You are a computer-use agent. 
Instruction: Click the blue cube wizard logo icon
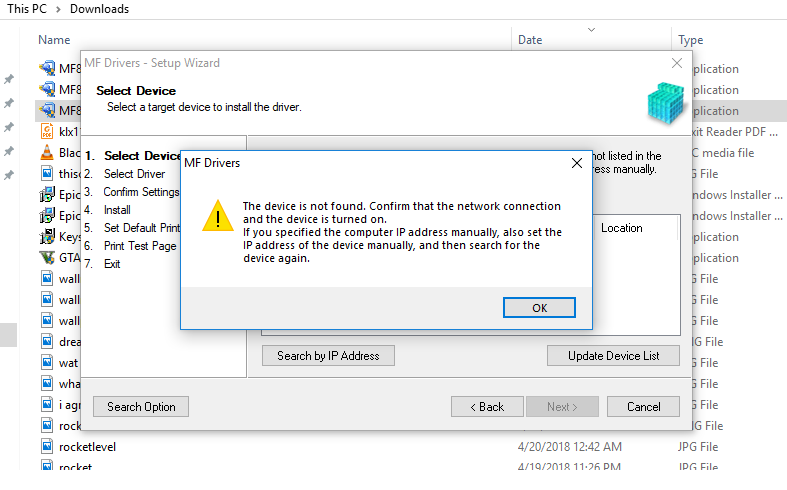[666, 102]
